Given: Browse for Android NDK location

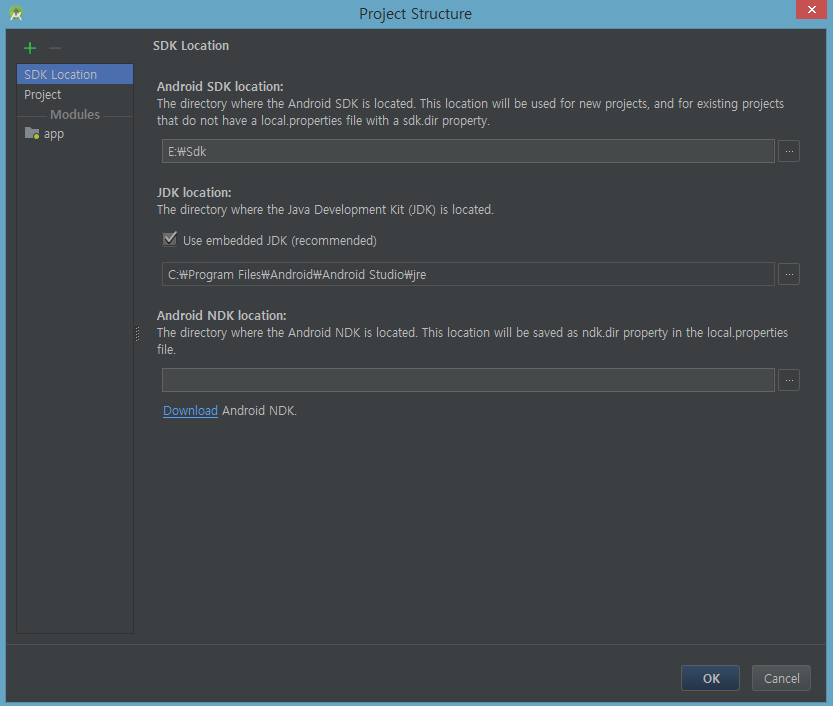Looking at the screenshot, I should pyautogui.click(x=789, y=380).
